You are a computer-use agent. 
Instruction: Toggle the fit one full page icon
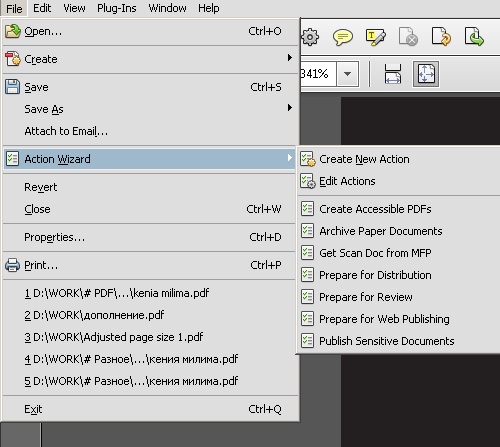pos(426,74)
